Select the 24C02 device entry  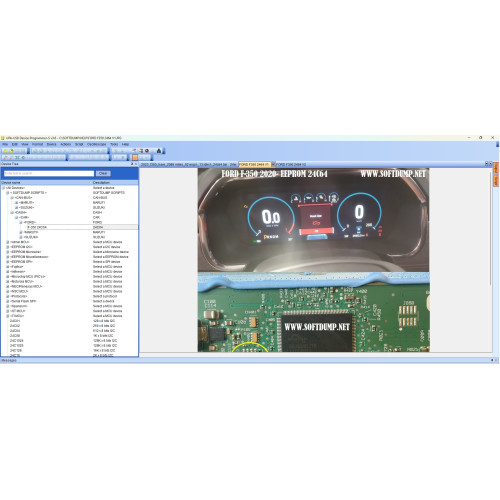(15, 326)
